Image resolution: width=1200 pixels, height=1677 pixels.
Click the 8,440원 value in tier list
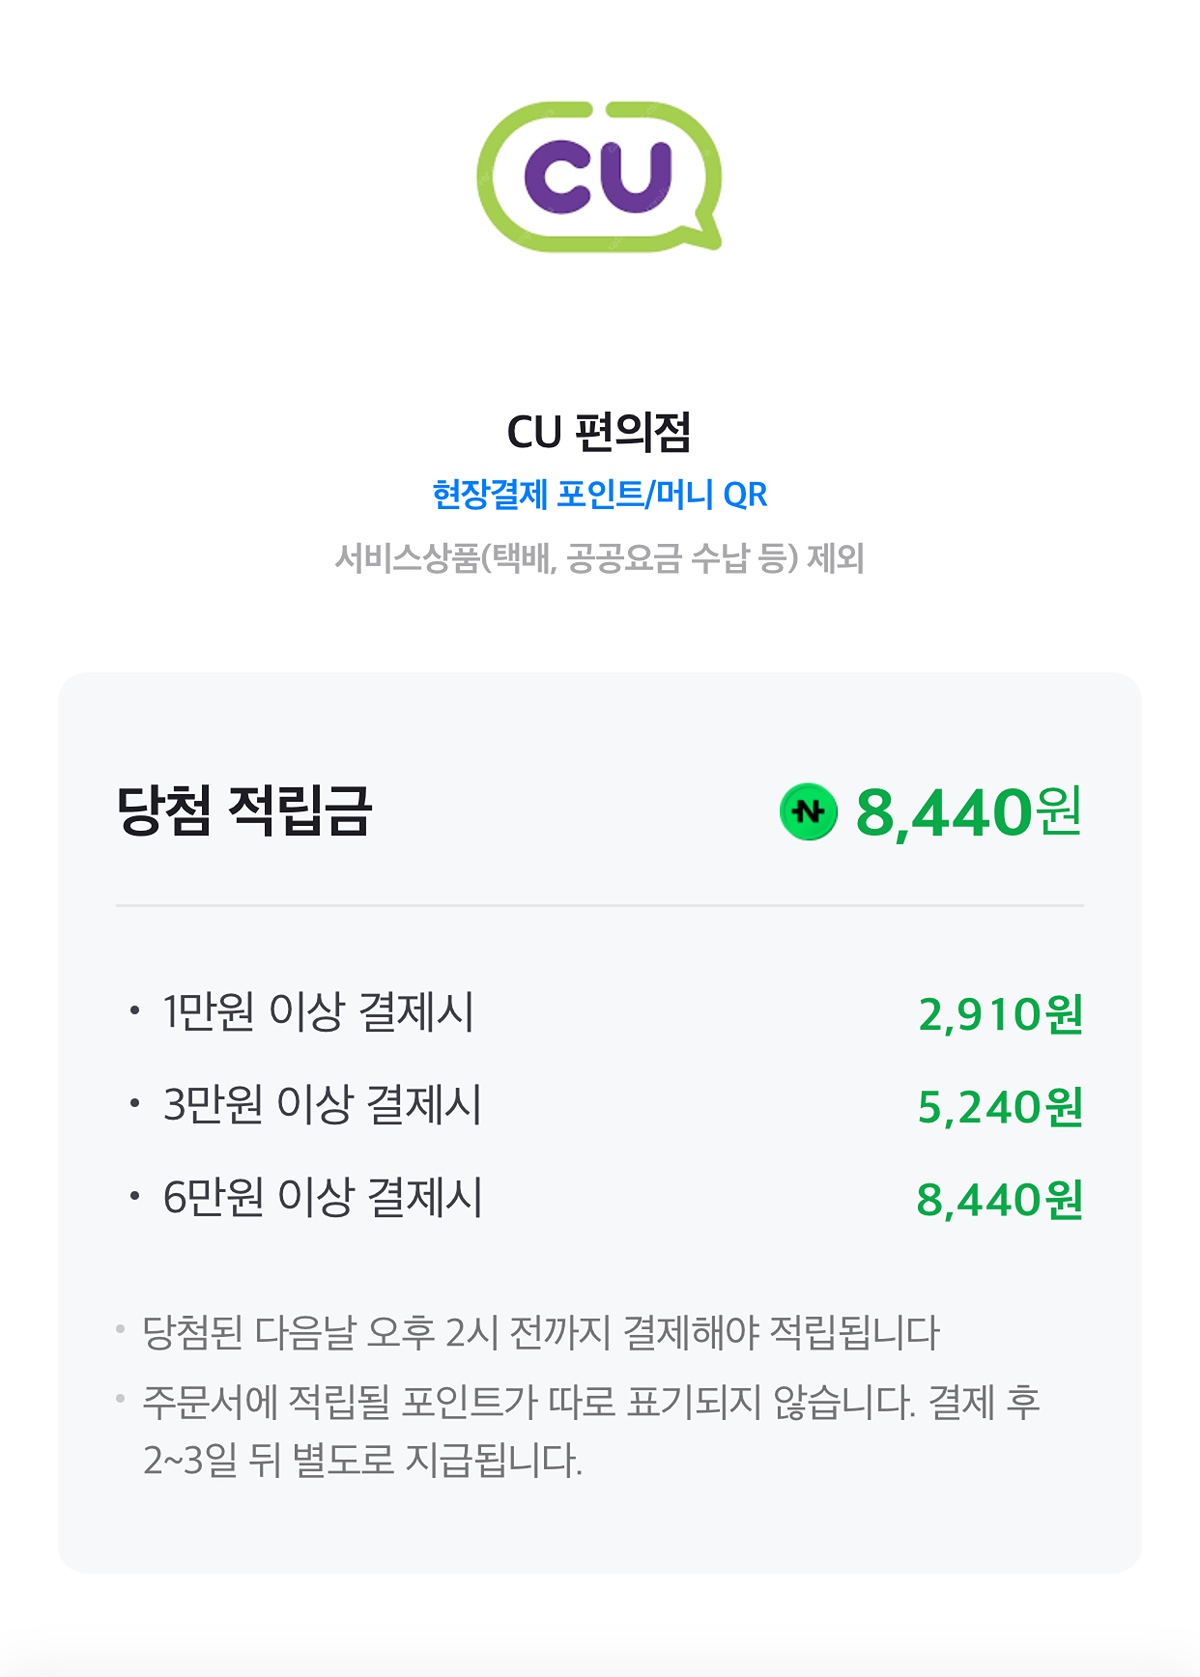click(1000, 1199)
